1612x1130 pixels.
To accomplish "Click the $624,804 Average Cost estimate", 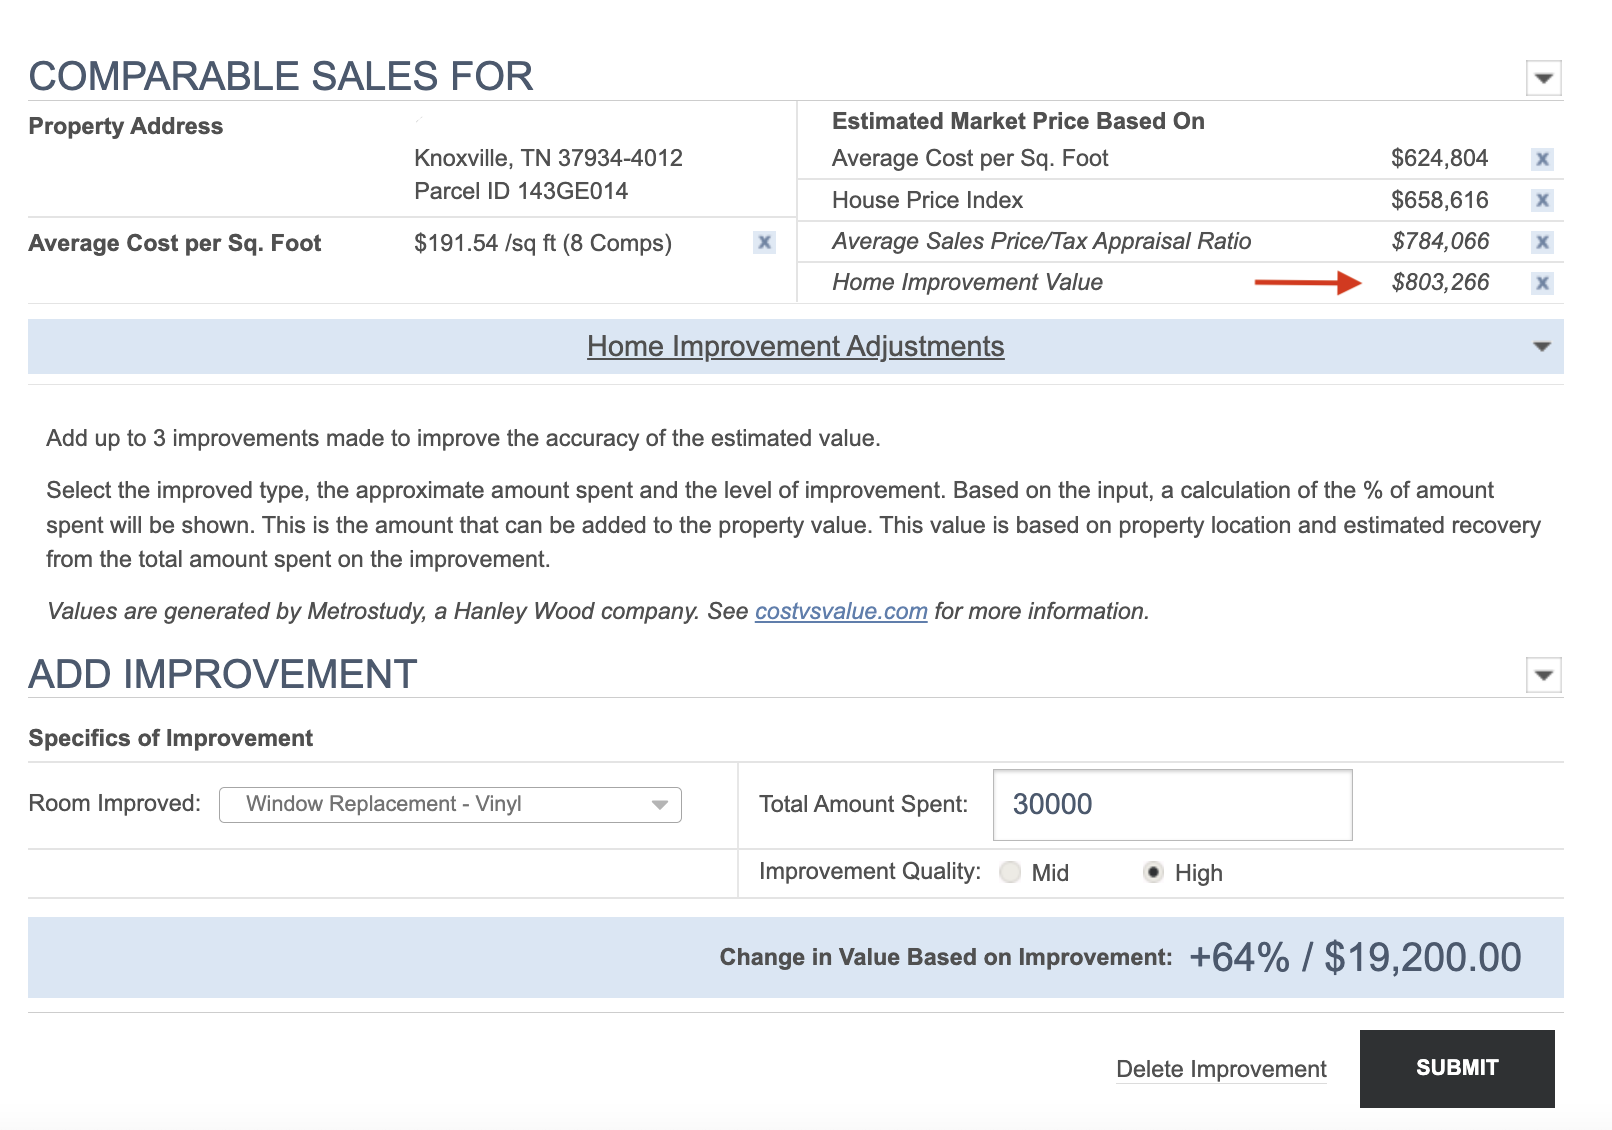I will (1439, 158).
